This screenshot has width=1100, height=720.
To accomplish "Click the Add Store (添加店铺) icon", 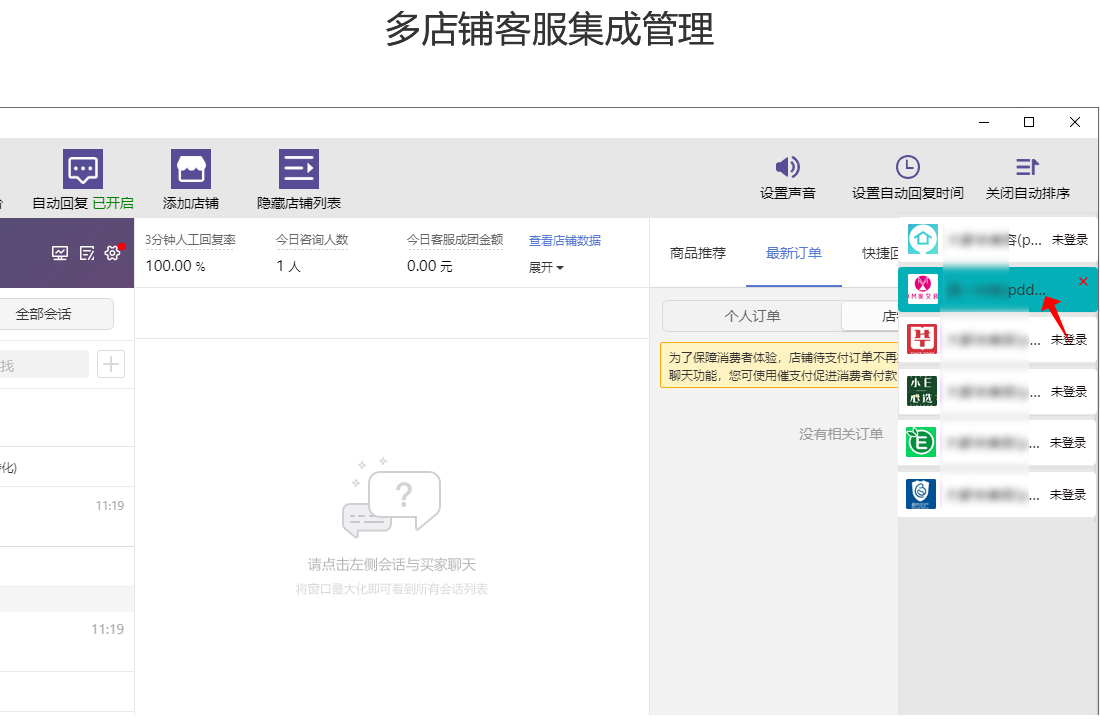I will point(190,170).
